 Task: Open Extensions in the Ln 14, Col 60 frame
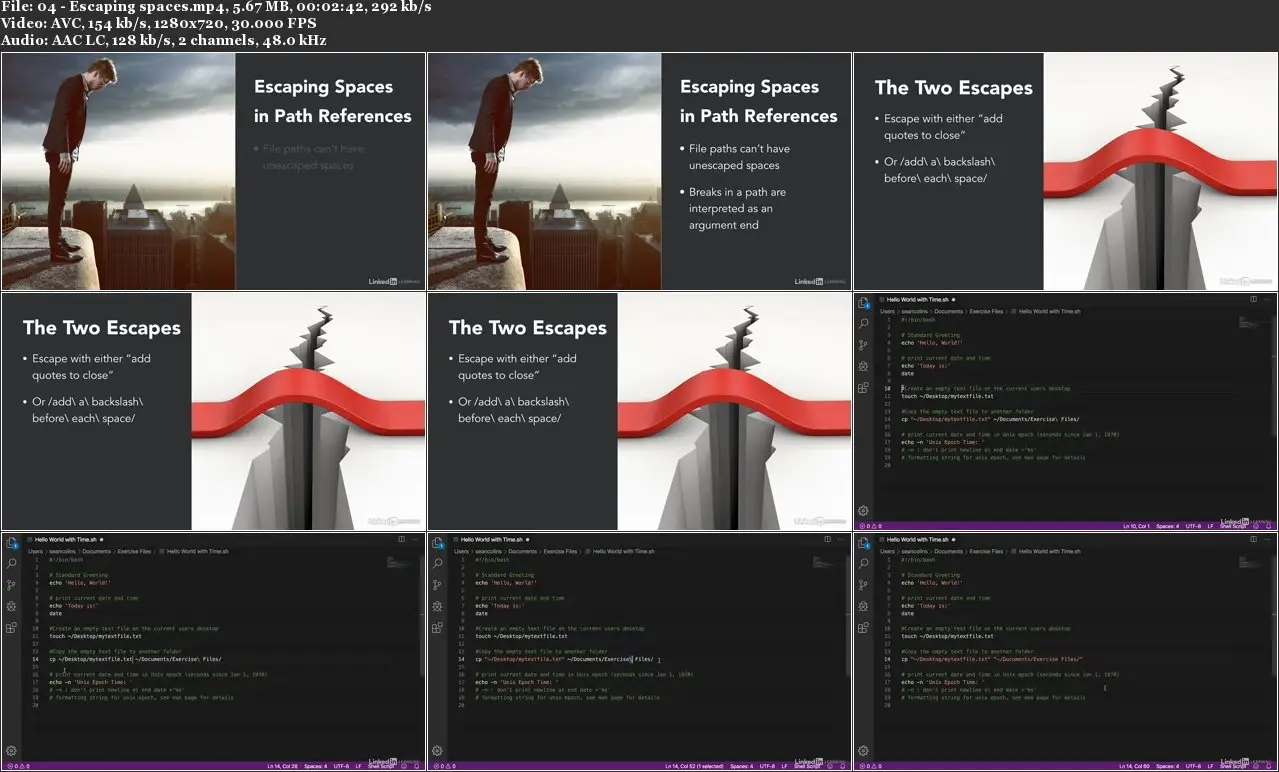[863, 628]
